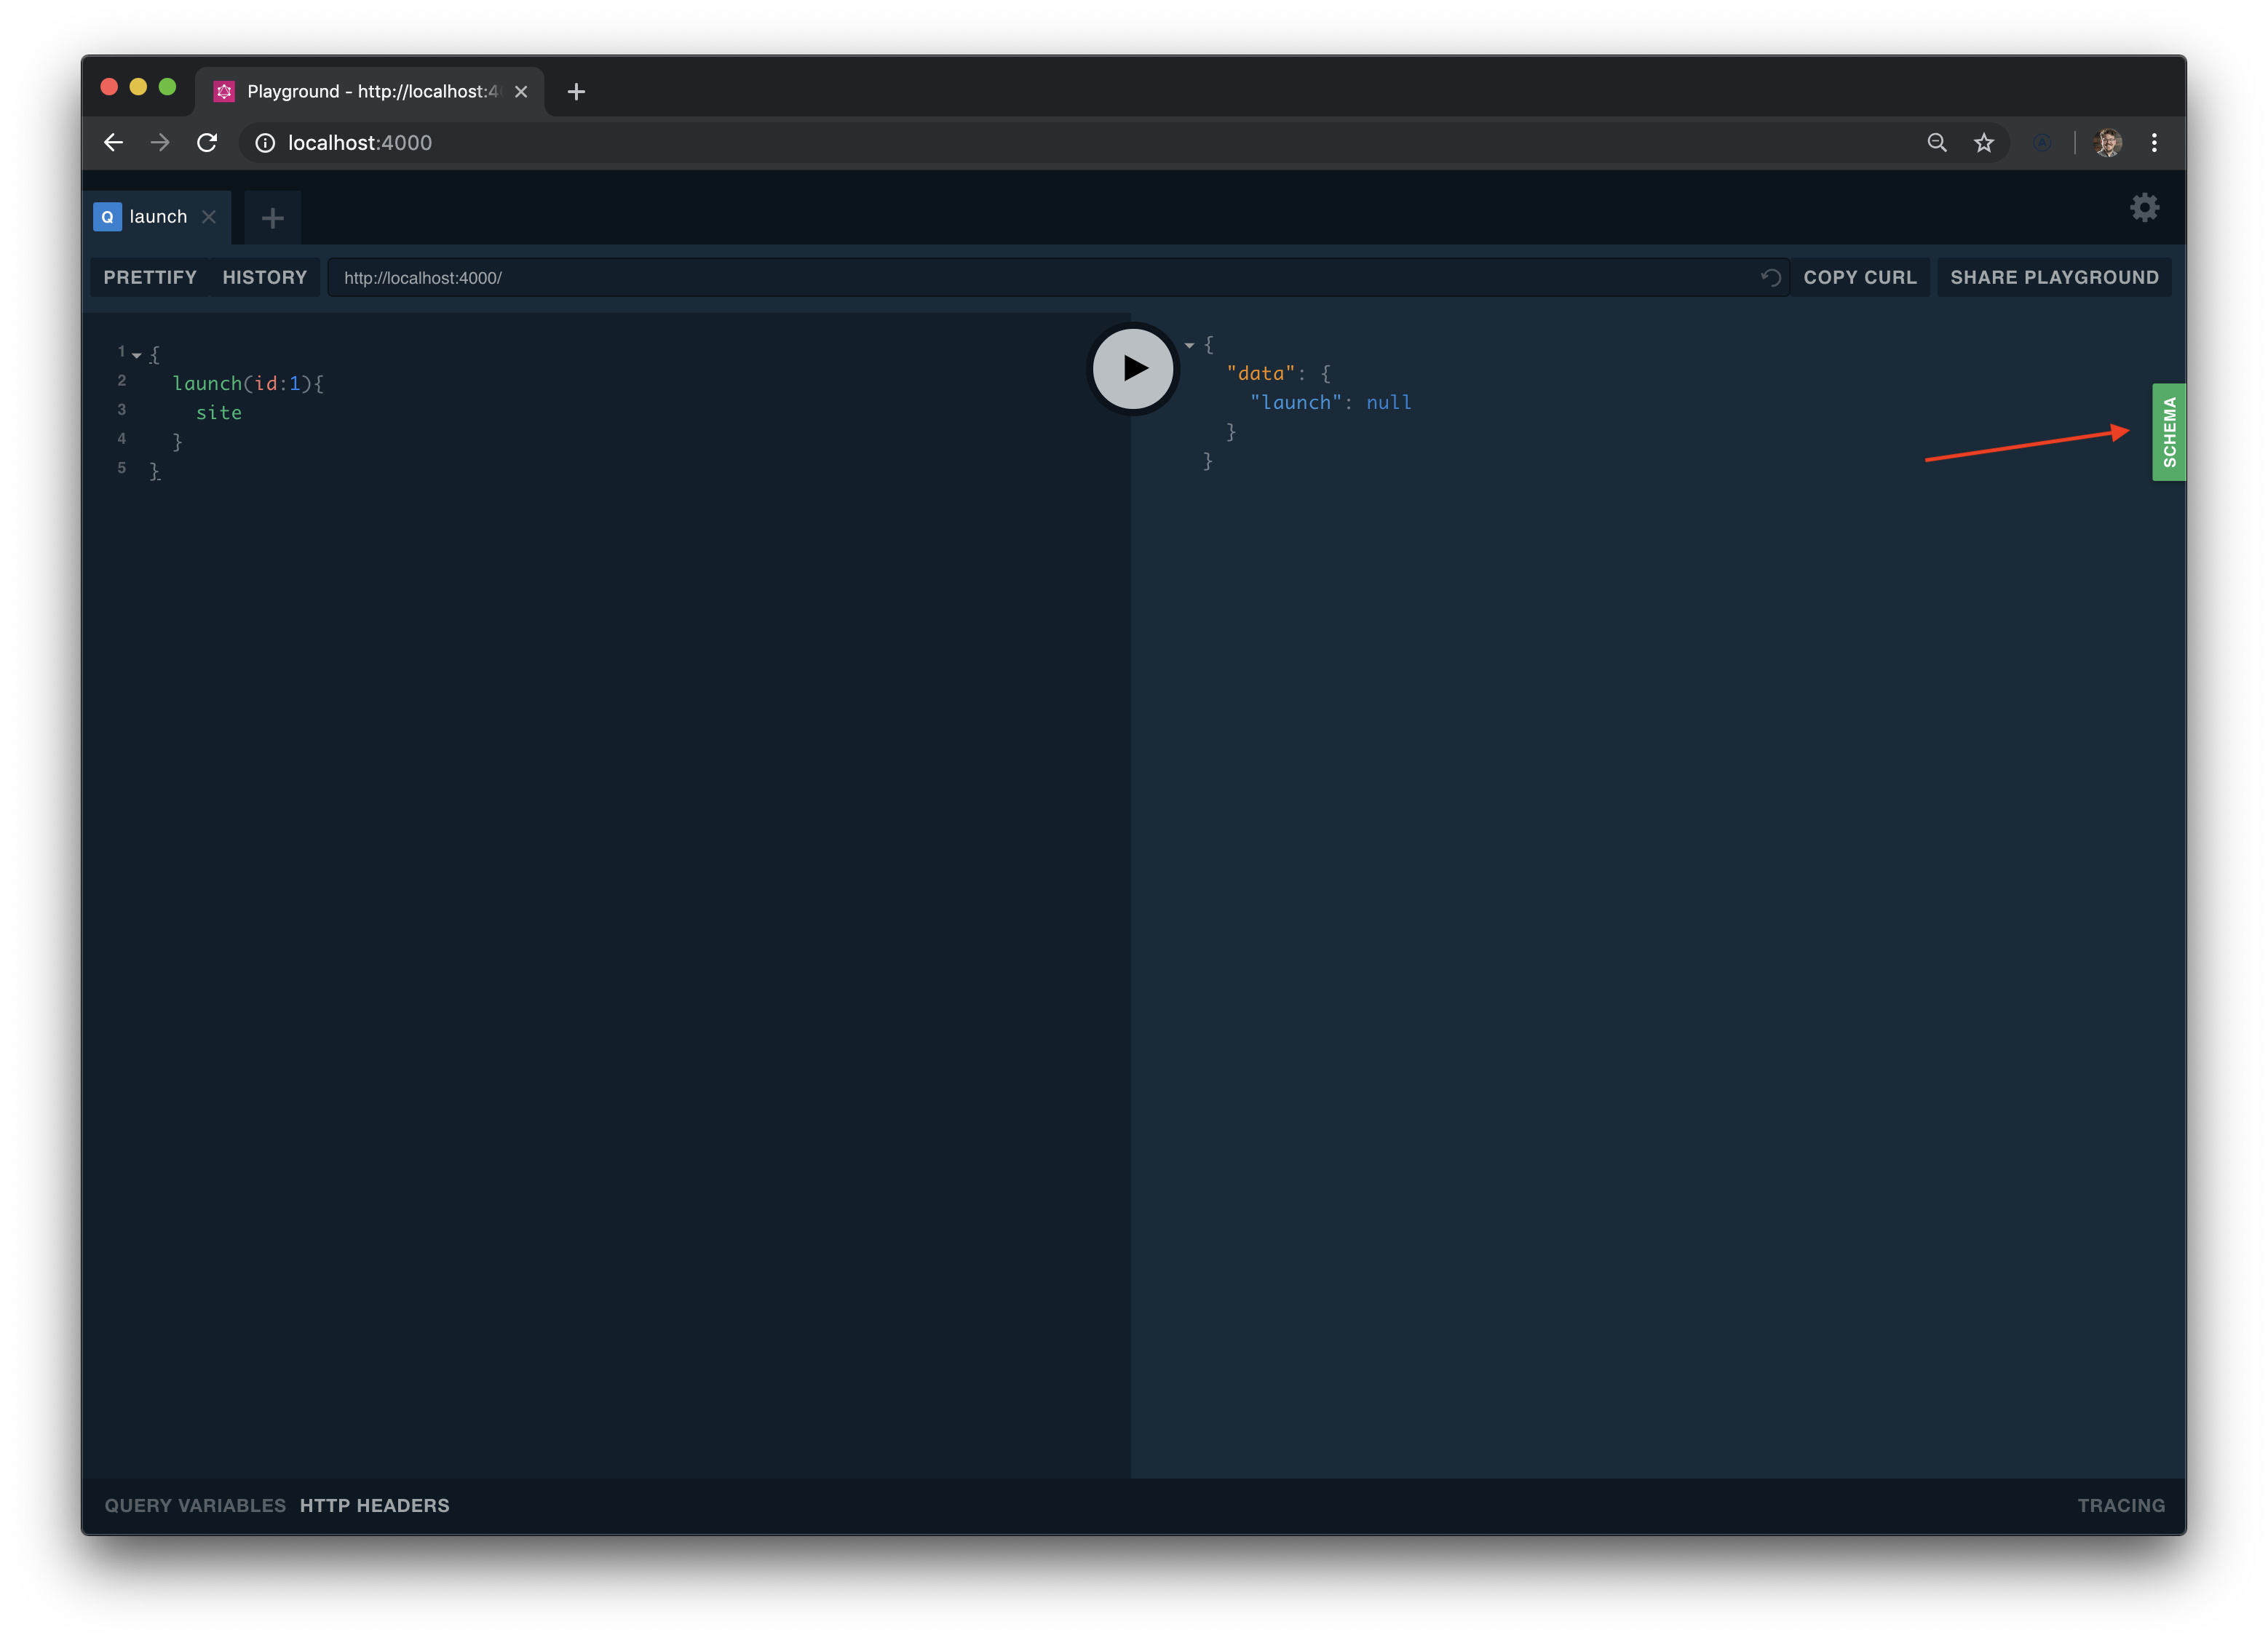Toggle the TRACING panel
This screenshot has height=1643, width=2268.
click(2120, 1505)
